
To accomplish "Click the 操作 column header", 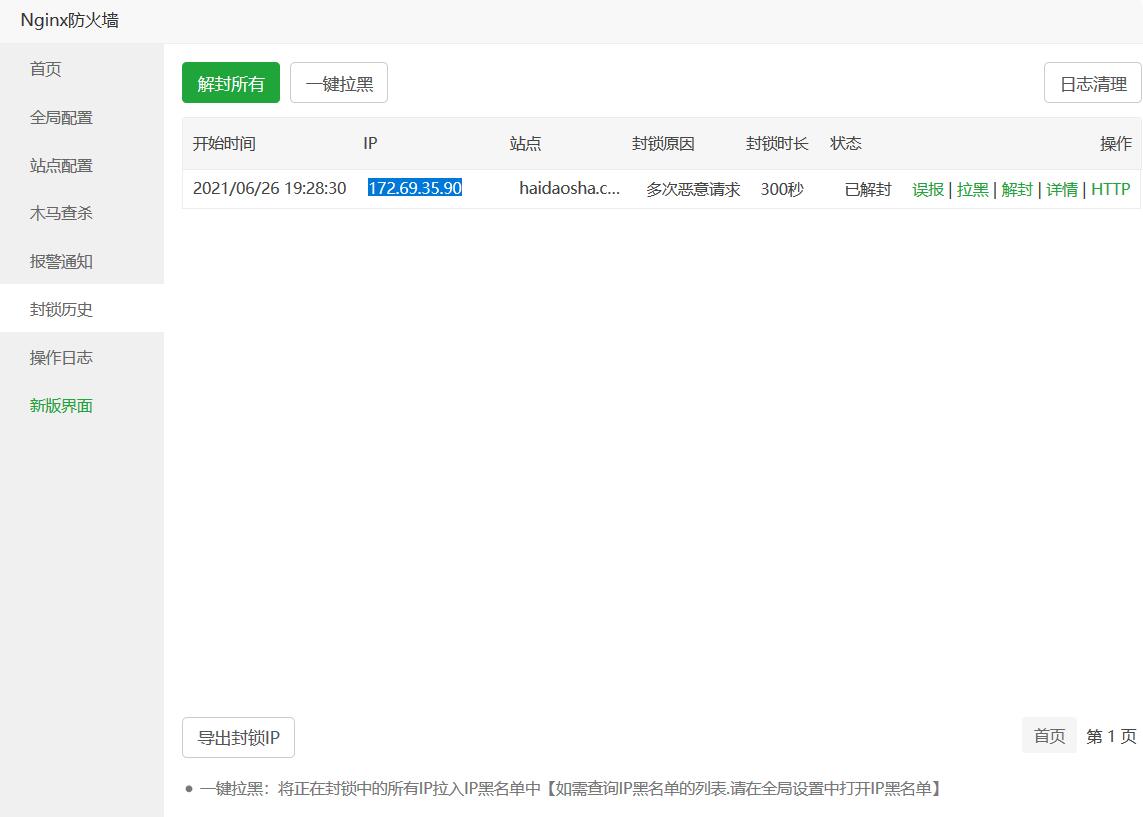I will (1115, 144).
